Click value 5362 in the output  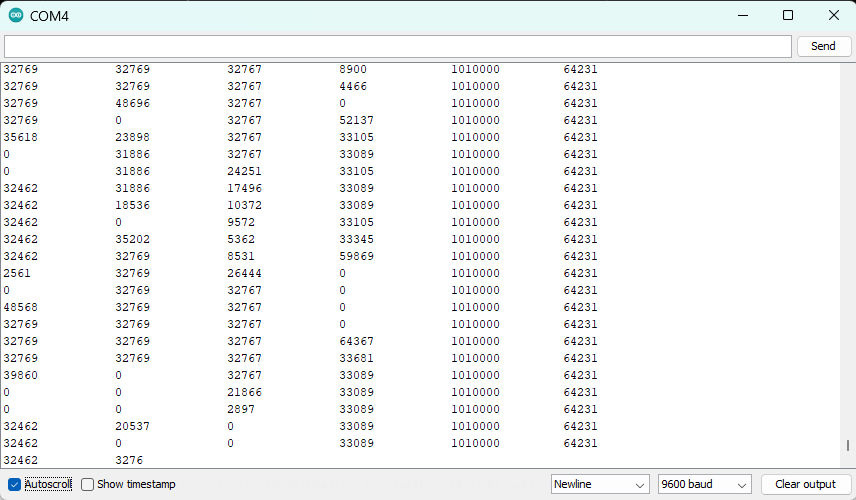coord(241,239)
